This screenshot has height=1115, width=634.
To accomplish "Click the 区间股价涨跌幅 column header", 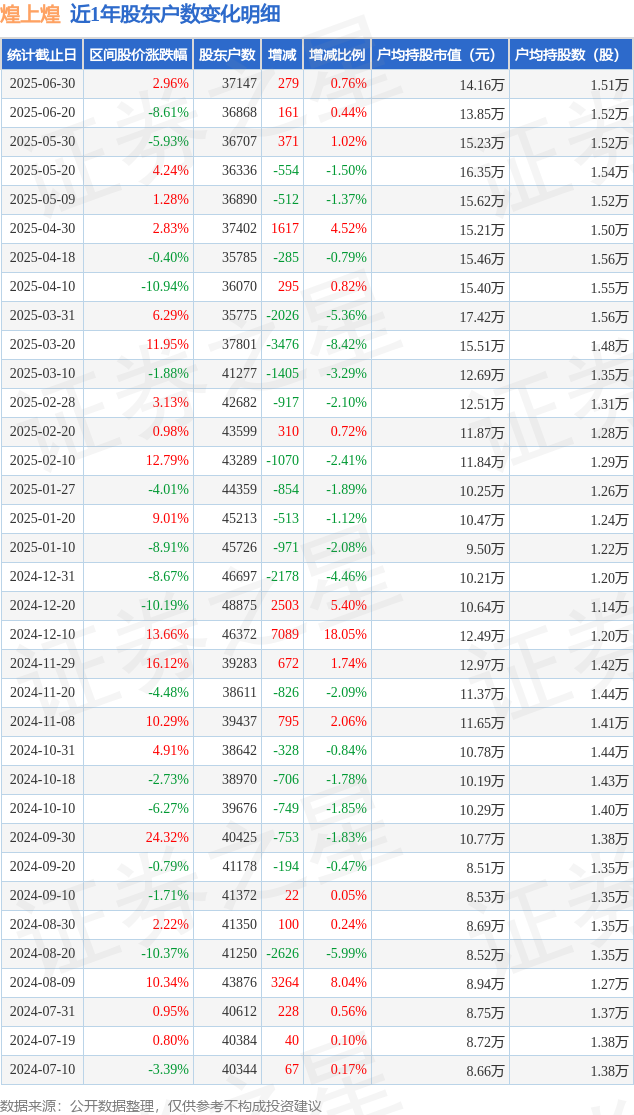I will tap(138, 54).
